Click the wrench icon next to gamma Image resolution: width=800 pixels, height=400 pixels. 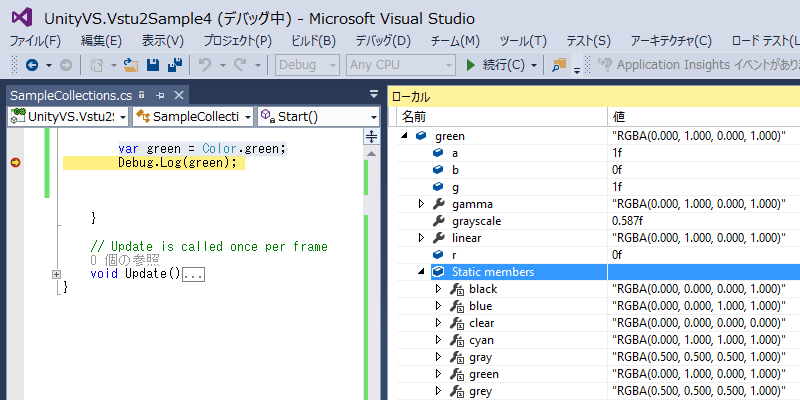tap(438, 204)
